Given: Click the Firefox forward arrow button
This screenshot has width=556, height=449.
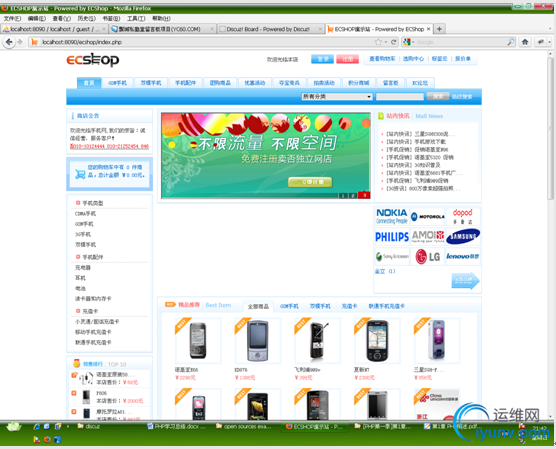Looking at the screenshot, I should (x=20, y=42).
